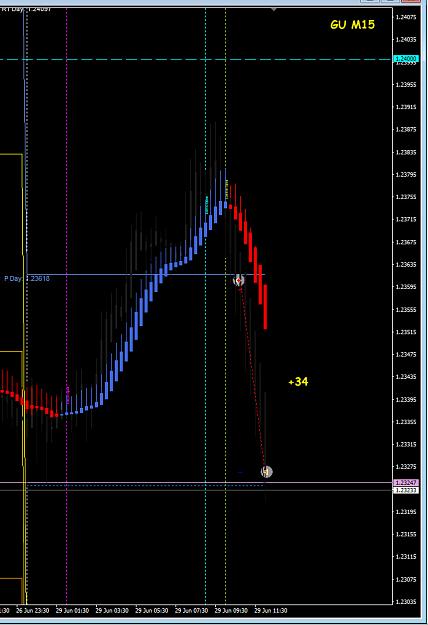Click the 29 Jun 09:30 time label
This screenshot has width=428, height=625.
tap(231, 611)
